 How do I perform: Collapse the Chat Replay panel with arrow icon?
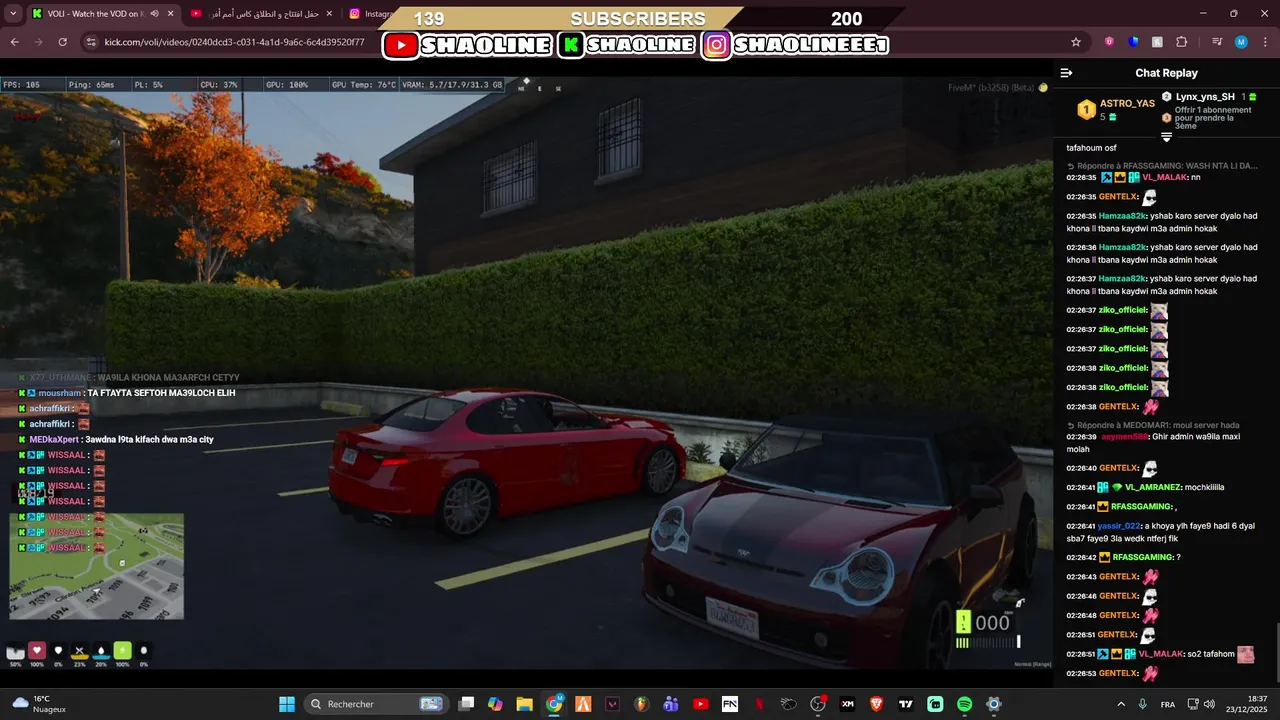[x=1066, y=73]
